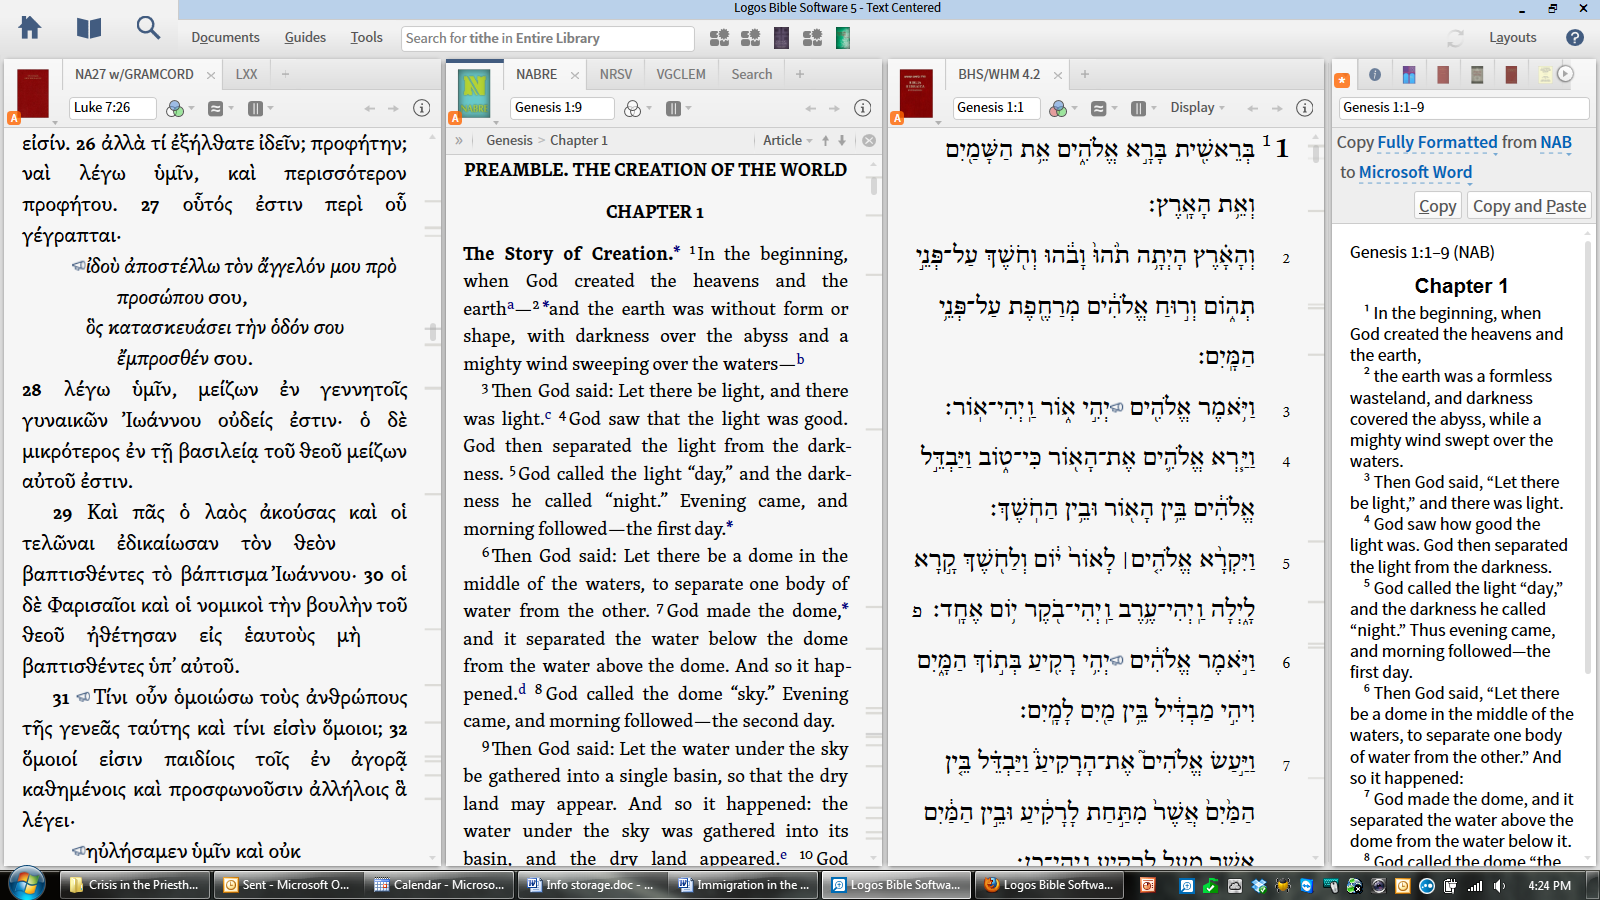The height and width of the screenshot is (900, 1600).
Task: Open the Layouts menu
Action: [1513, 38]
